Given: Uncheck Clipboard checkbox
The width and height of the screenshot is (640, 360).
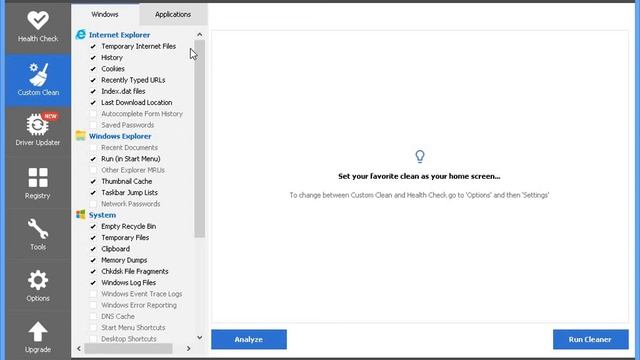Looking at the screenshot, I should coord(93,249).
